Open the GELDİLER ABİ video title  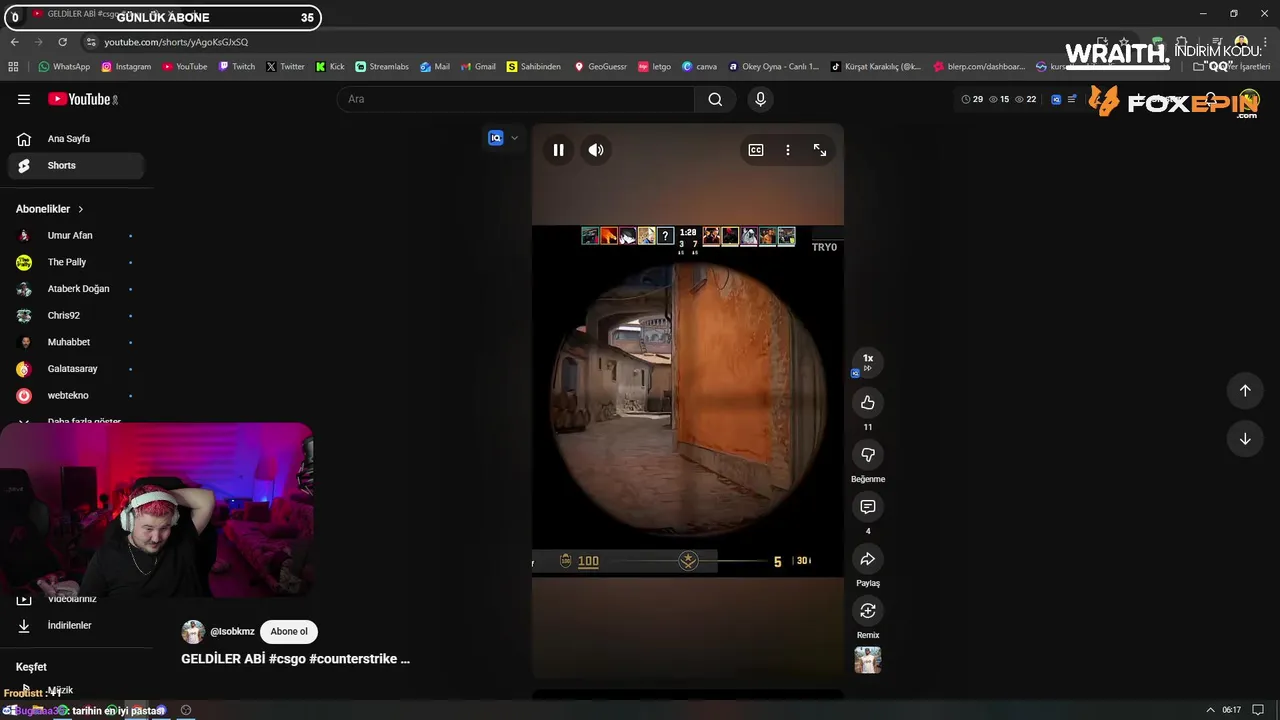(295, 659)
